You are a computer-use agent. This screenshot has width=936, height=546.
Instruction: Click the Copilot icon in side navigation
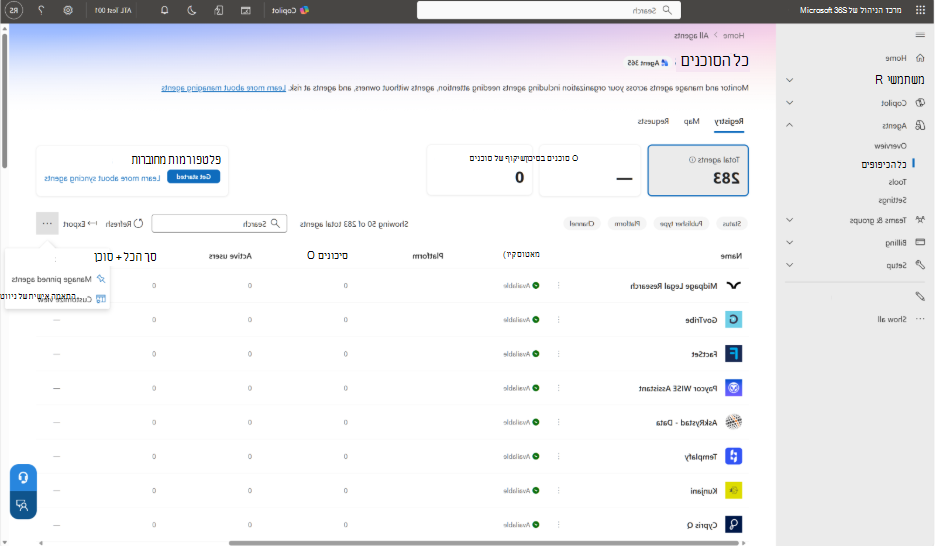920,103
